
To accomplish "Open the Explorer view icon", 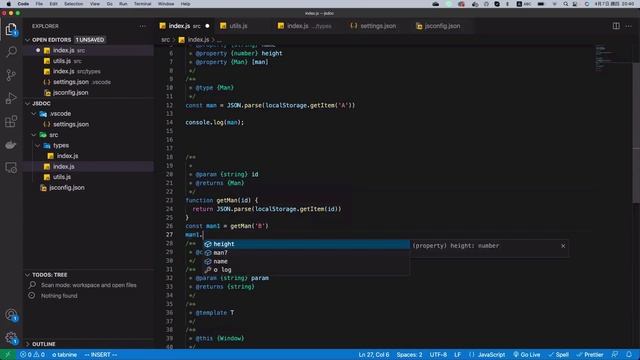I will pos(11,29).
